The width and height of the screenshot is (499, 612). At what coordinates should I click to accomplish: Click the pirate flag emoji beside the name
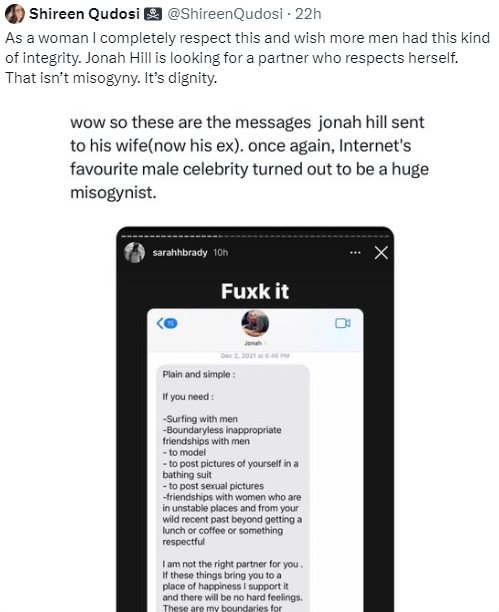tap(153, 14)
